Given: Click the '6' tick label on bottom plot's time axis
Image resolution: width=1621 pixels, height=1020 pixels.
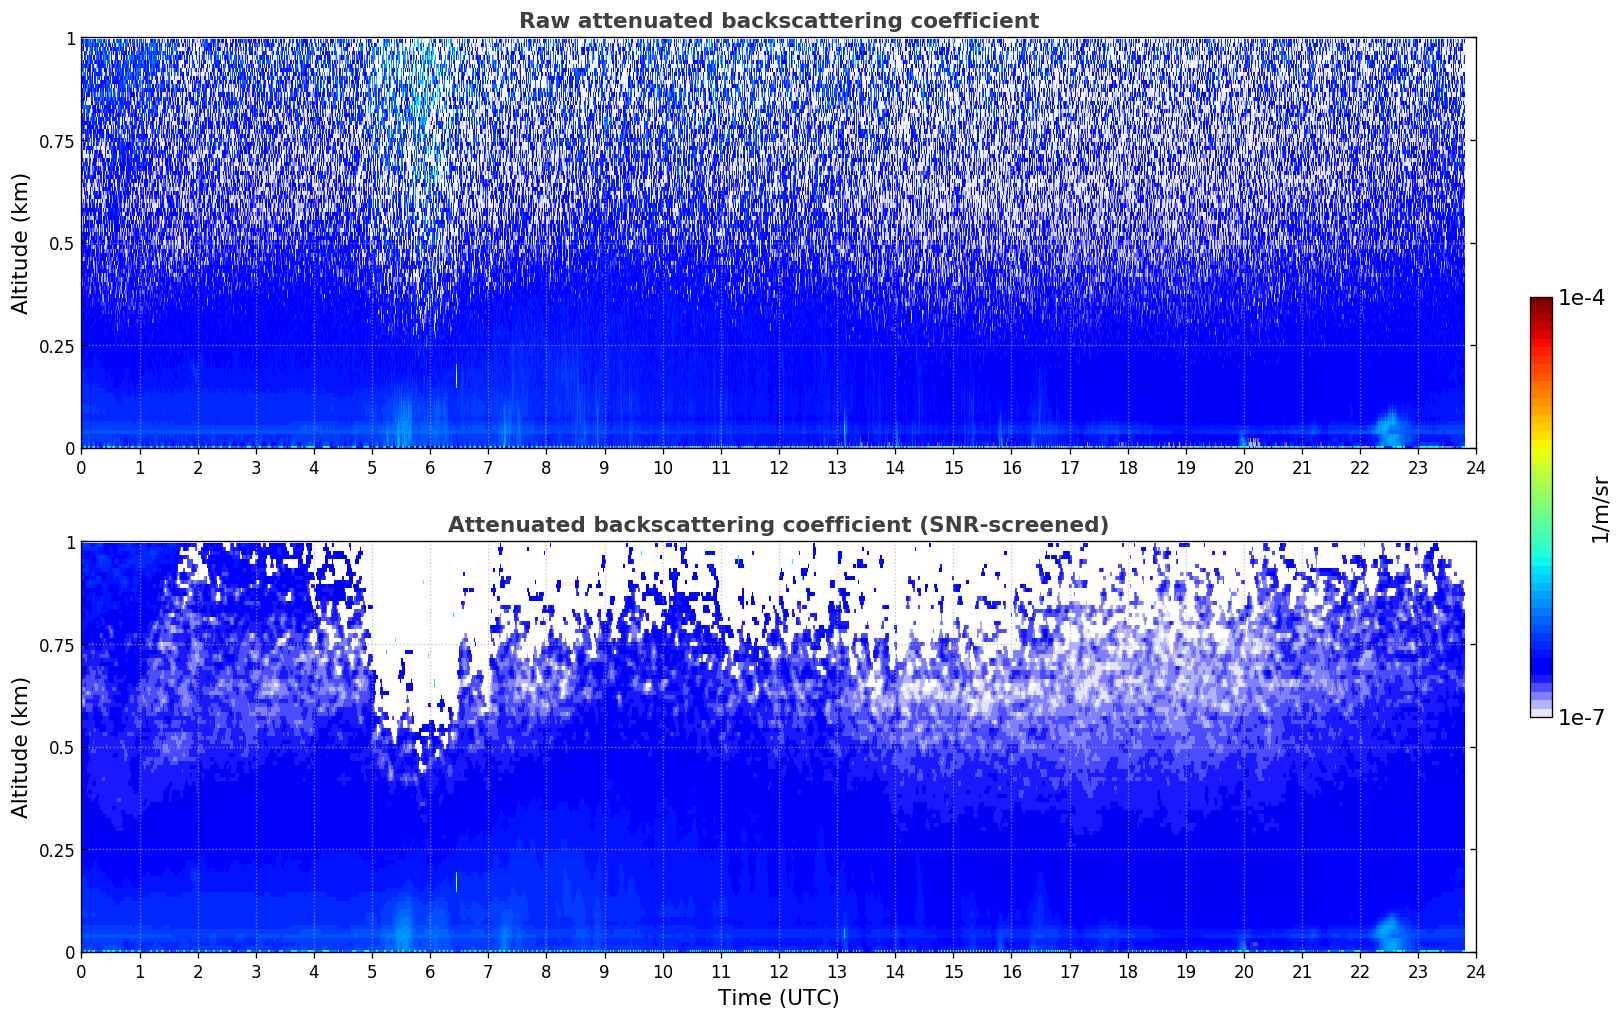Looking at the screenshot, I should pos(430,972).
